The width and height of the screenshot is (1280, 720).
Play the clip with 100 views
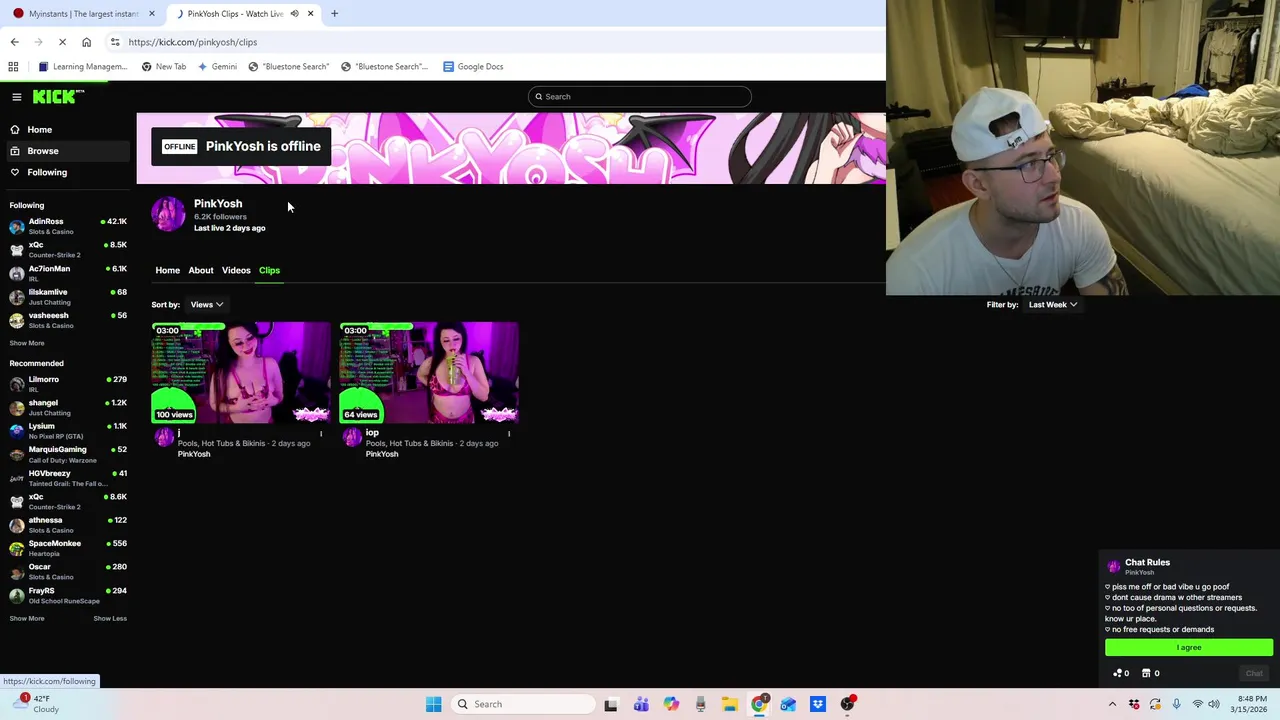point(241,372)
